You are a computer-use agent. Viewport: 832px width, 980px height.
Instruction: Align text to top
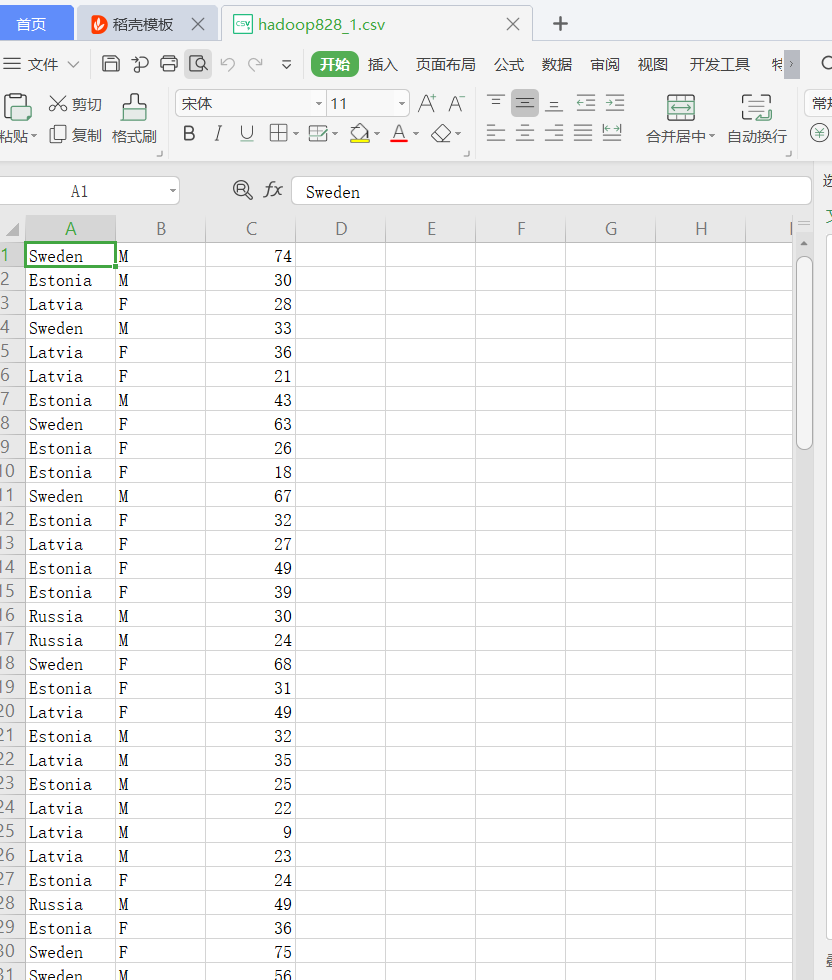[x=496, y=103]
